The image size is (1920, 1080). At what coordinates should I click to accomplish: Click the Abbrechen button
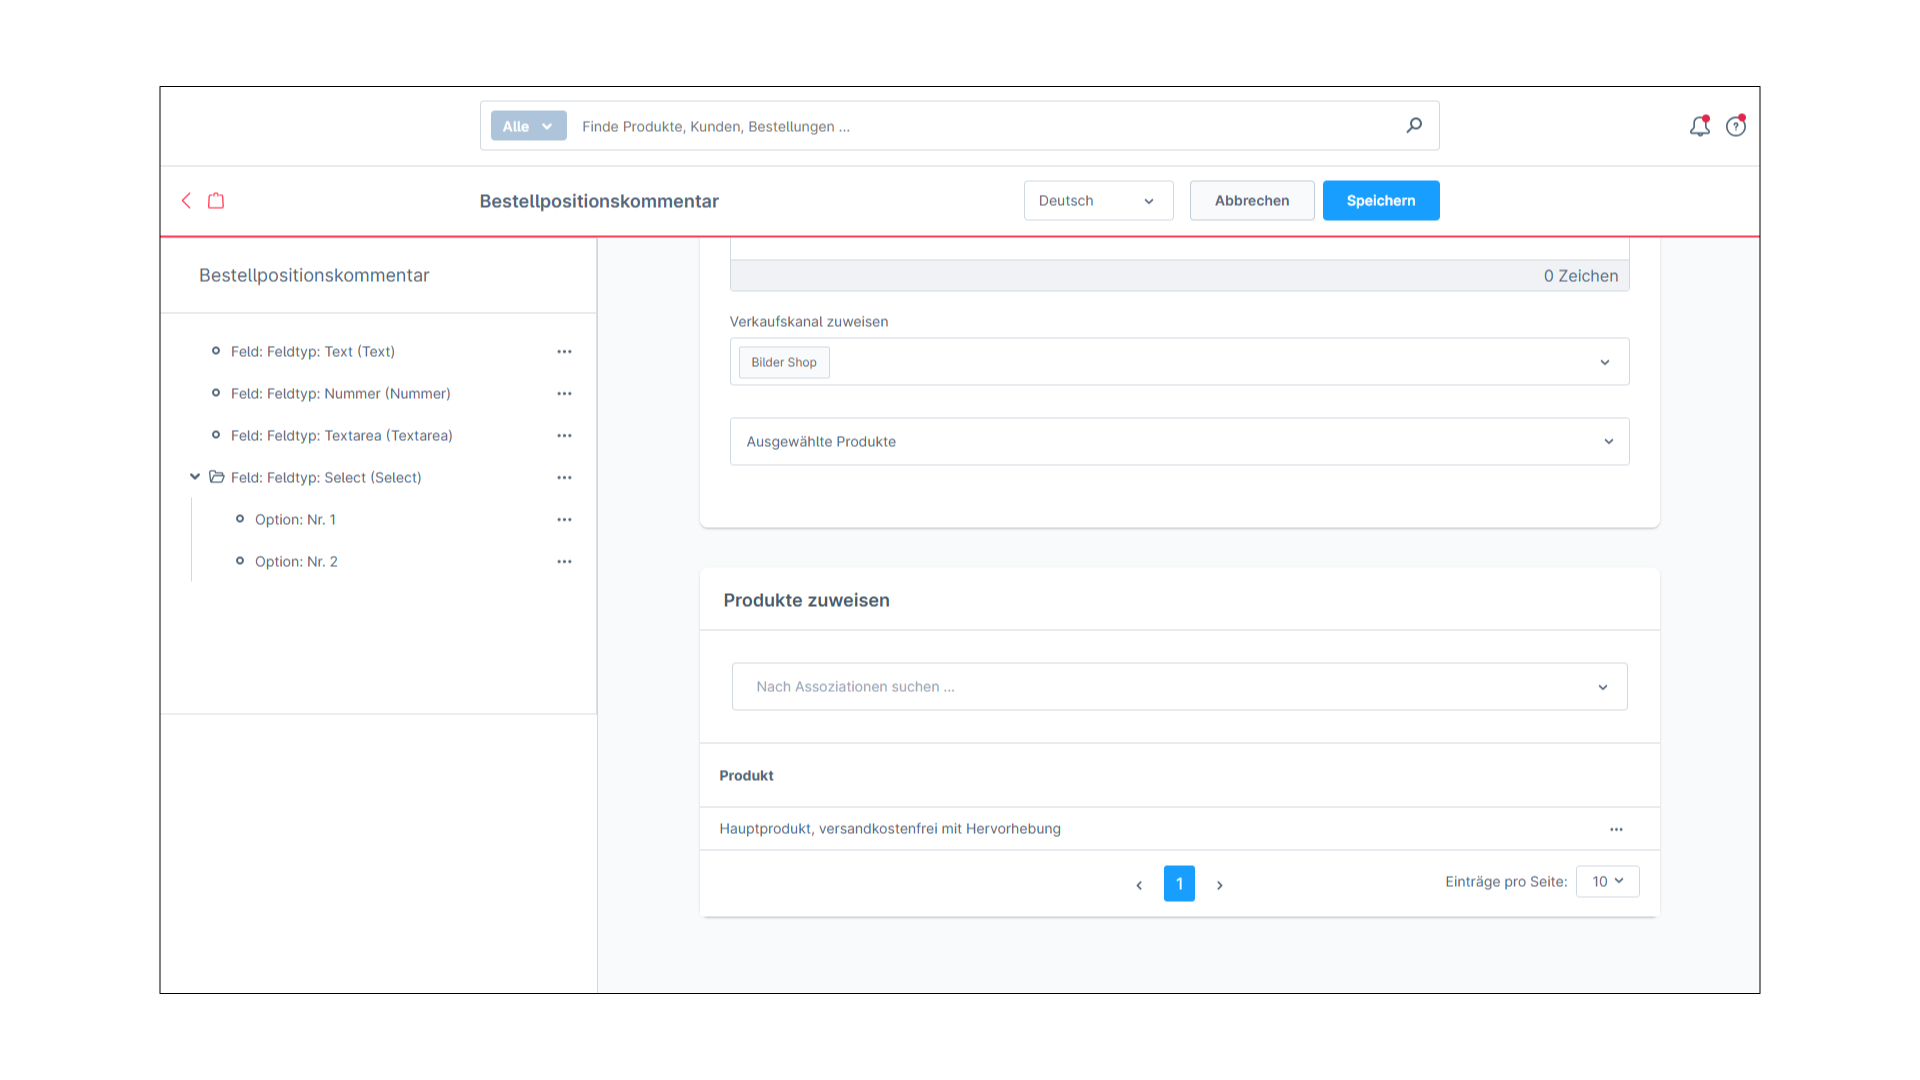1252,201
